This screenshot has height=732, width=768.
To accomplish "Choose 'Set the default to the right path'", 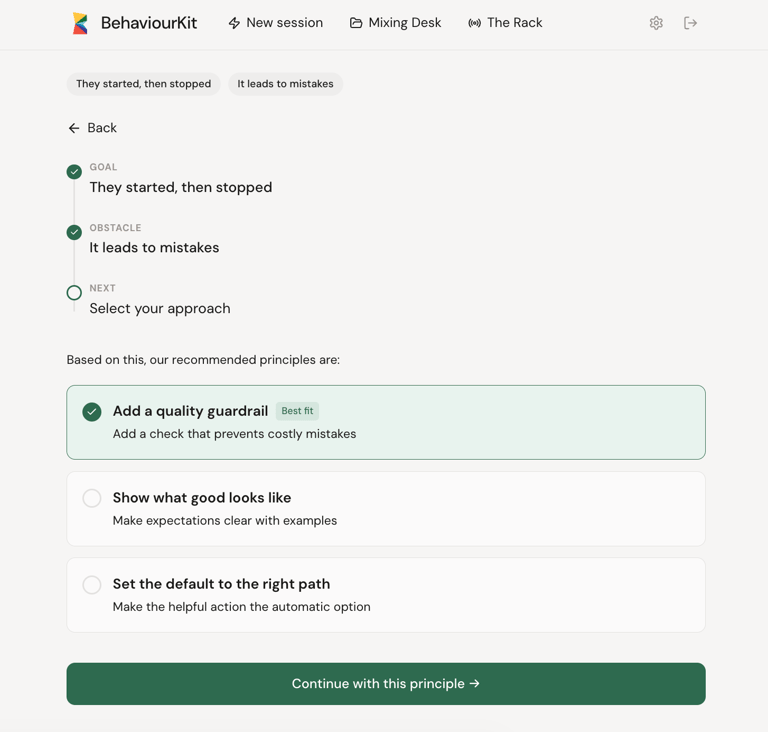I will tap(92, 585).
